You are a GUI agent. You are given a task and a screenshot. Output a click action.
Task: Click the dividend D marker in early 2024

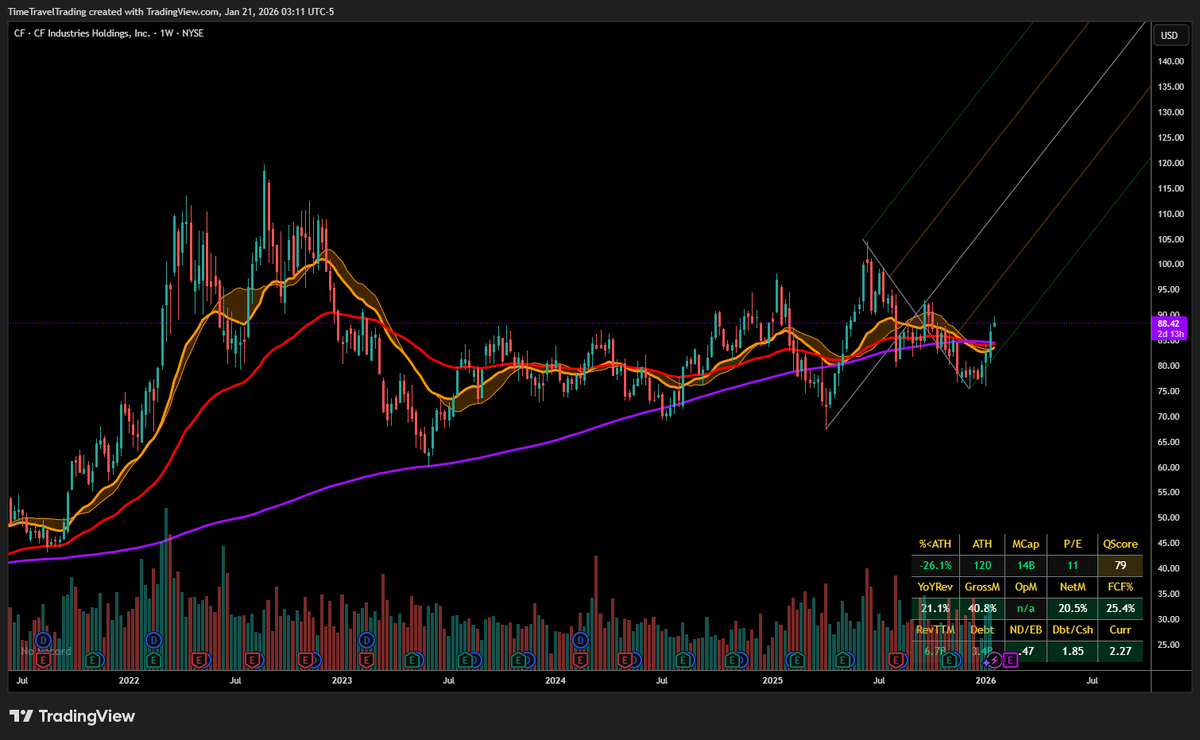580,640
